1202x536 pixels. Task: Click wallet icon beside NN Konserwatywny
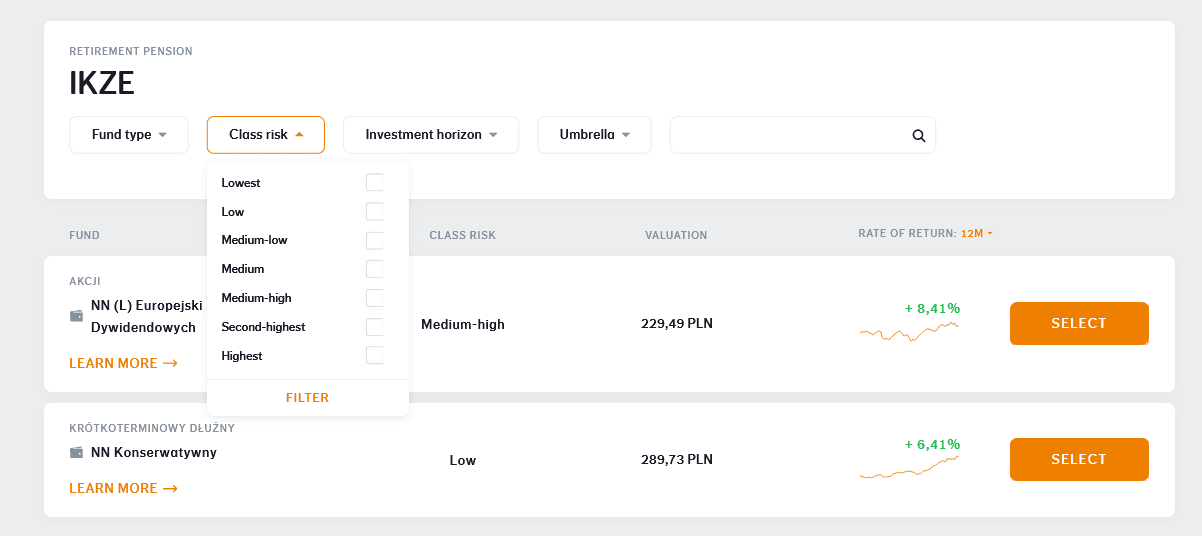click(x=76, y=453)
